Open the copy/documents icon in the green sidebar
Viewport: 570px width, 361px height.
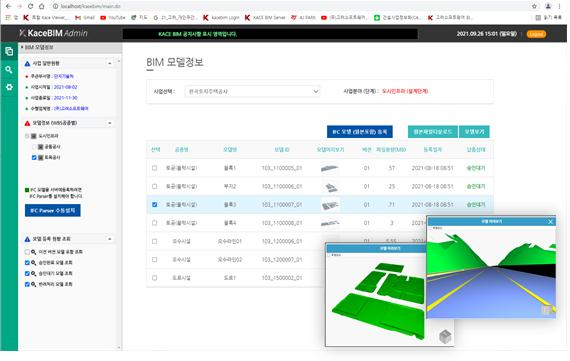[x=9, y=51]
